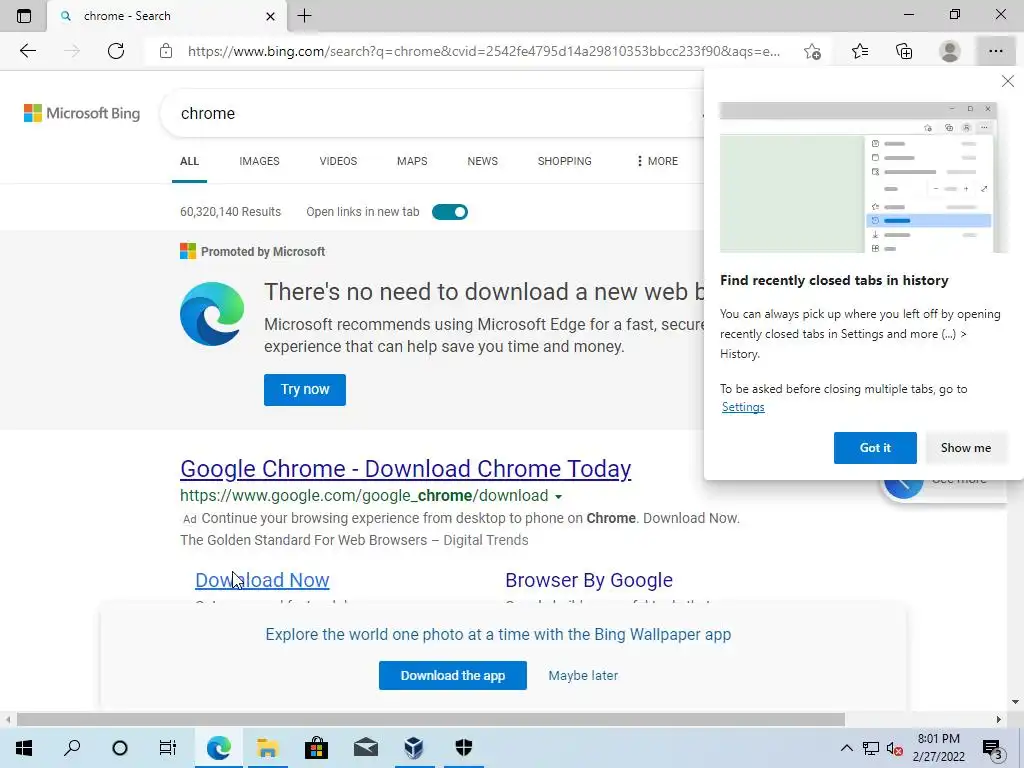Open the Settings link in popup
Screen dimensions: 1024x768
click(x=743, y=407)
